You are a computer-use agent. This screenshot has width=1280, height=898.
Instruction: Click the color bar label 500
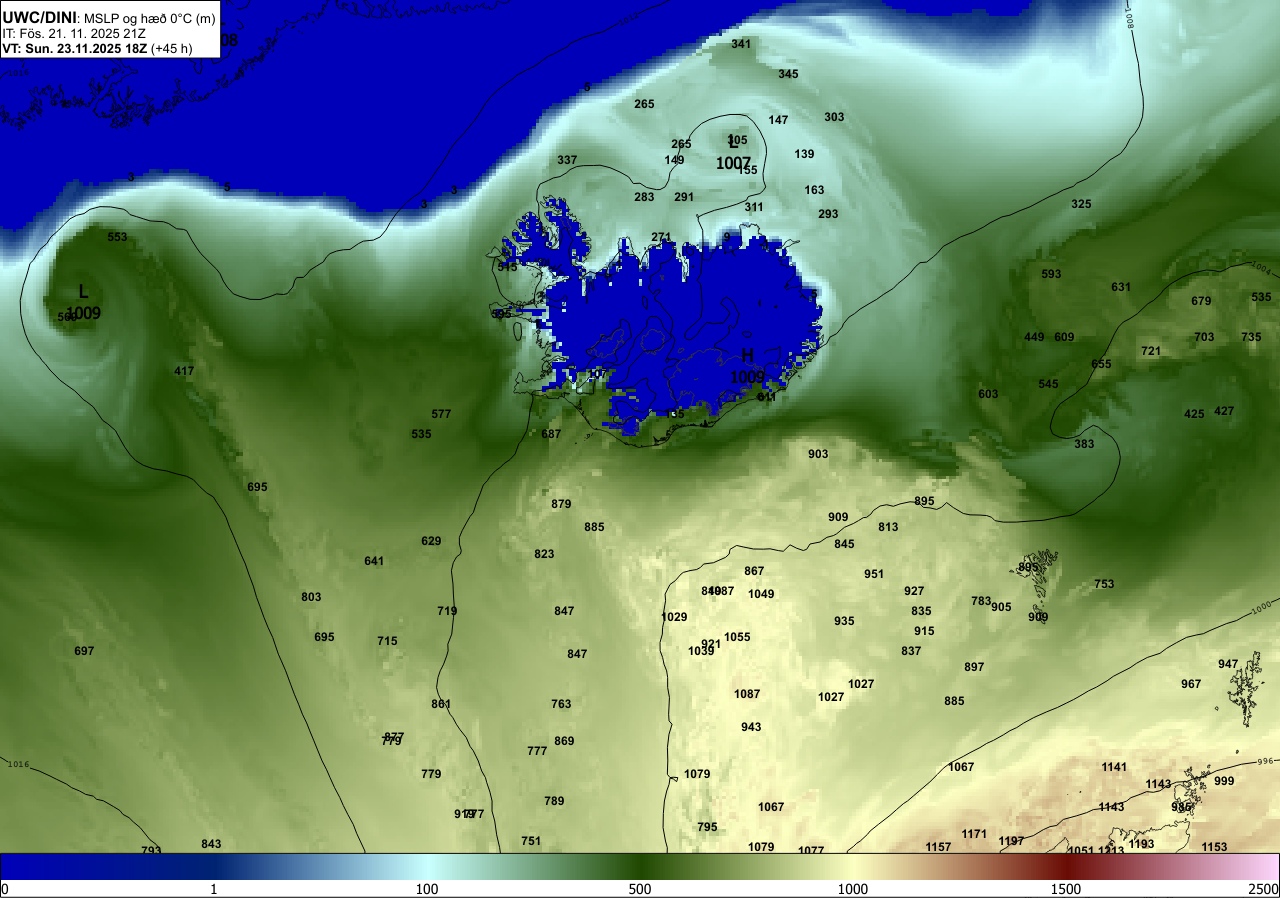tap(640, 889)
